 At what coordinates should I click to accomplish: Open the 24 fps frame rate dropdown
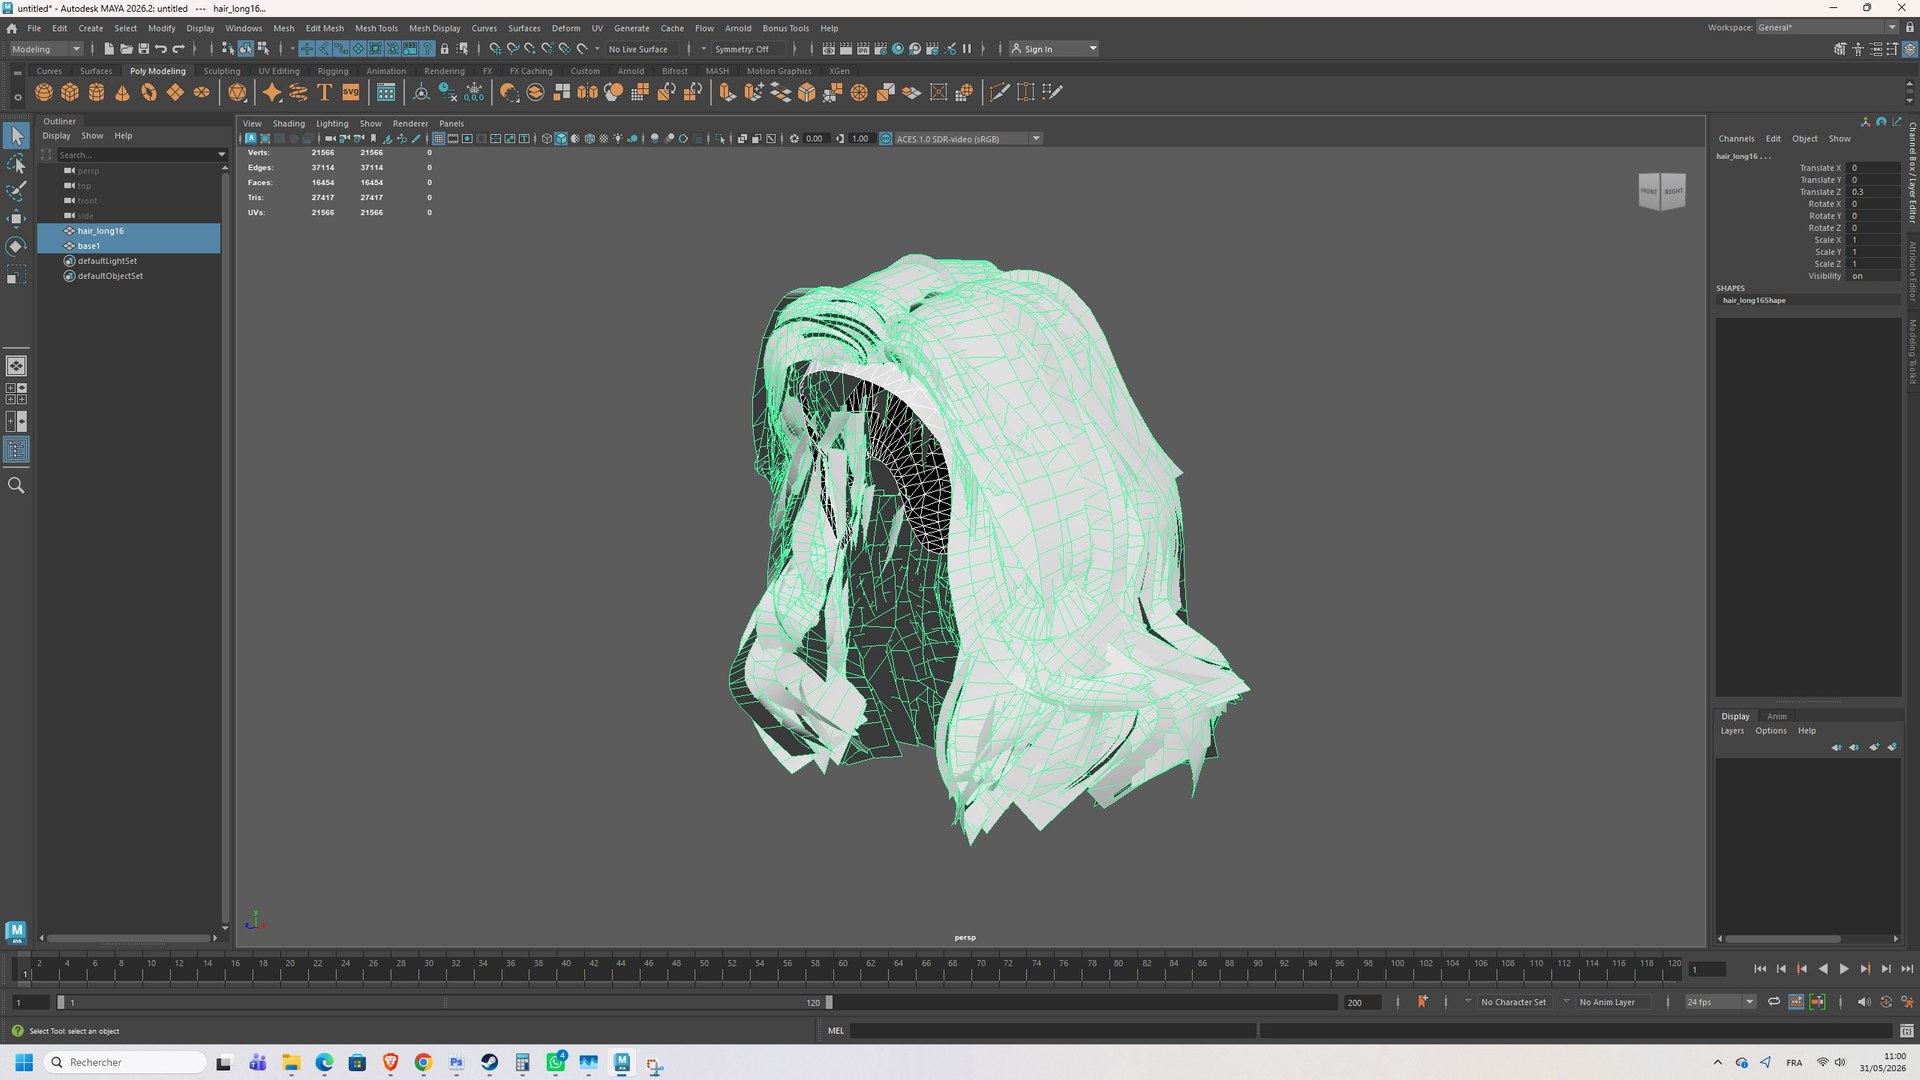click(x=1720, y=1002)
